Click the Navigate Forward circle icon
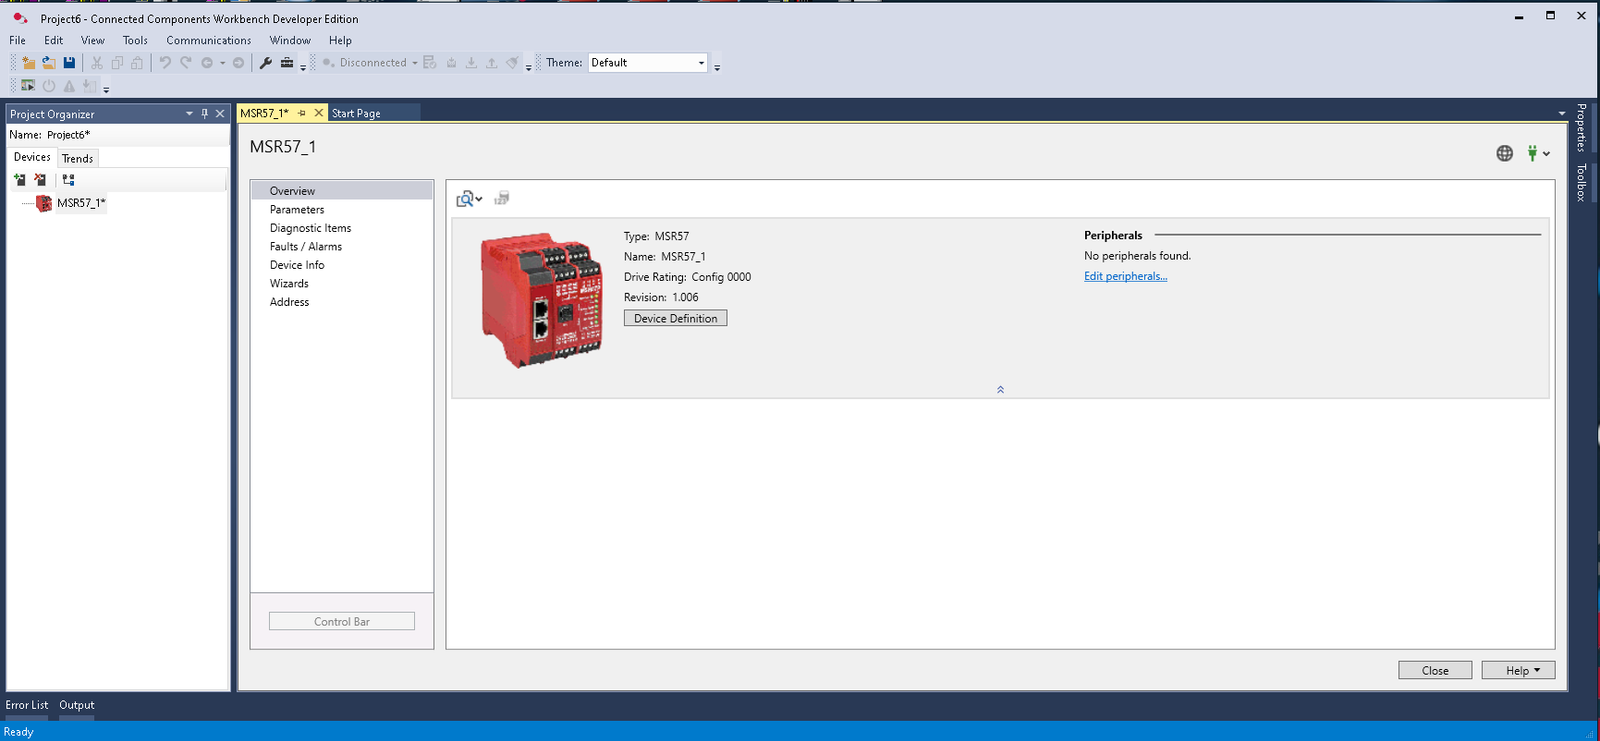This screenshot has width=1600, height=741. point(238,62)
